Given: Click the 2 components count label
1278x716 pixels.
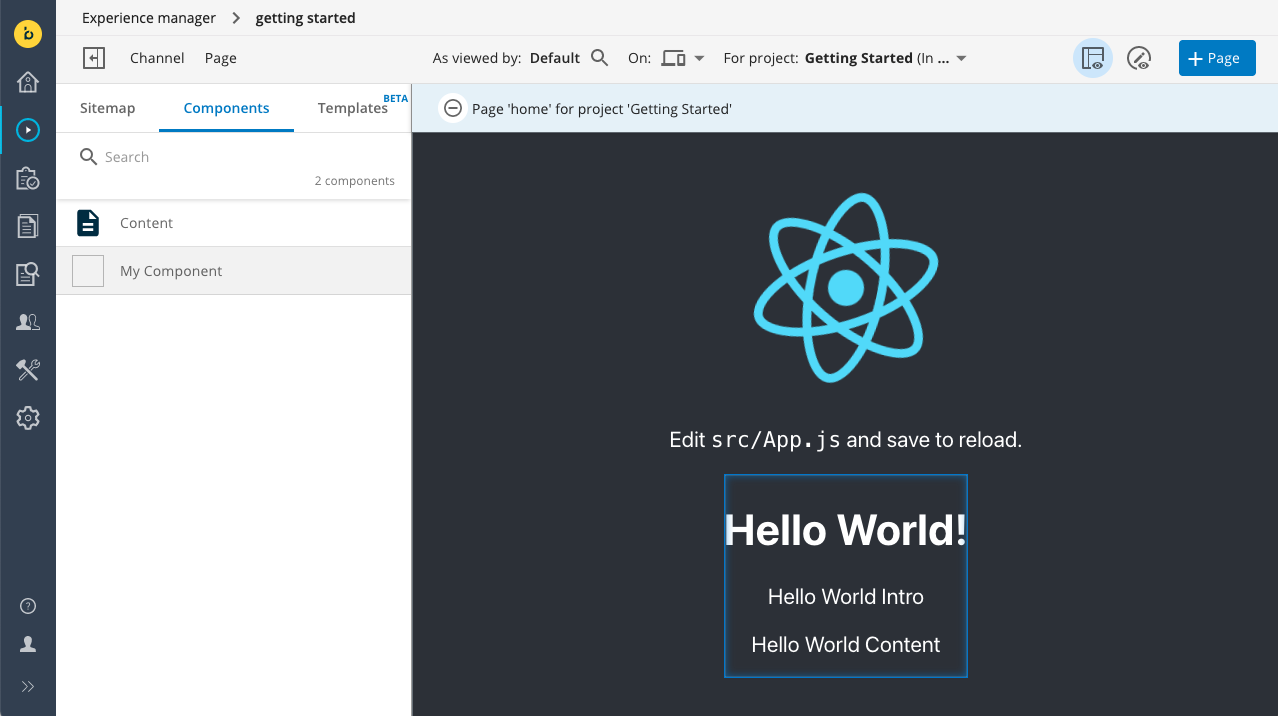Looking at the screenshot, I should (x=355, y=181).
